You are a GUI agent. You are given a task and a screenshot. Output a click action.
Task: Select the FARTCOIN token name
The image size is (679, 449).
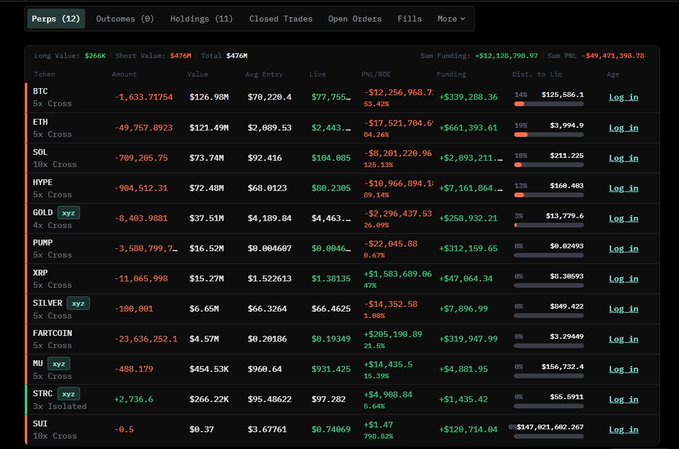[52, 333]
